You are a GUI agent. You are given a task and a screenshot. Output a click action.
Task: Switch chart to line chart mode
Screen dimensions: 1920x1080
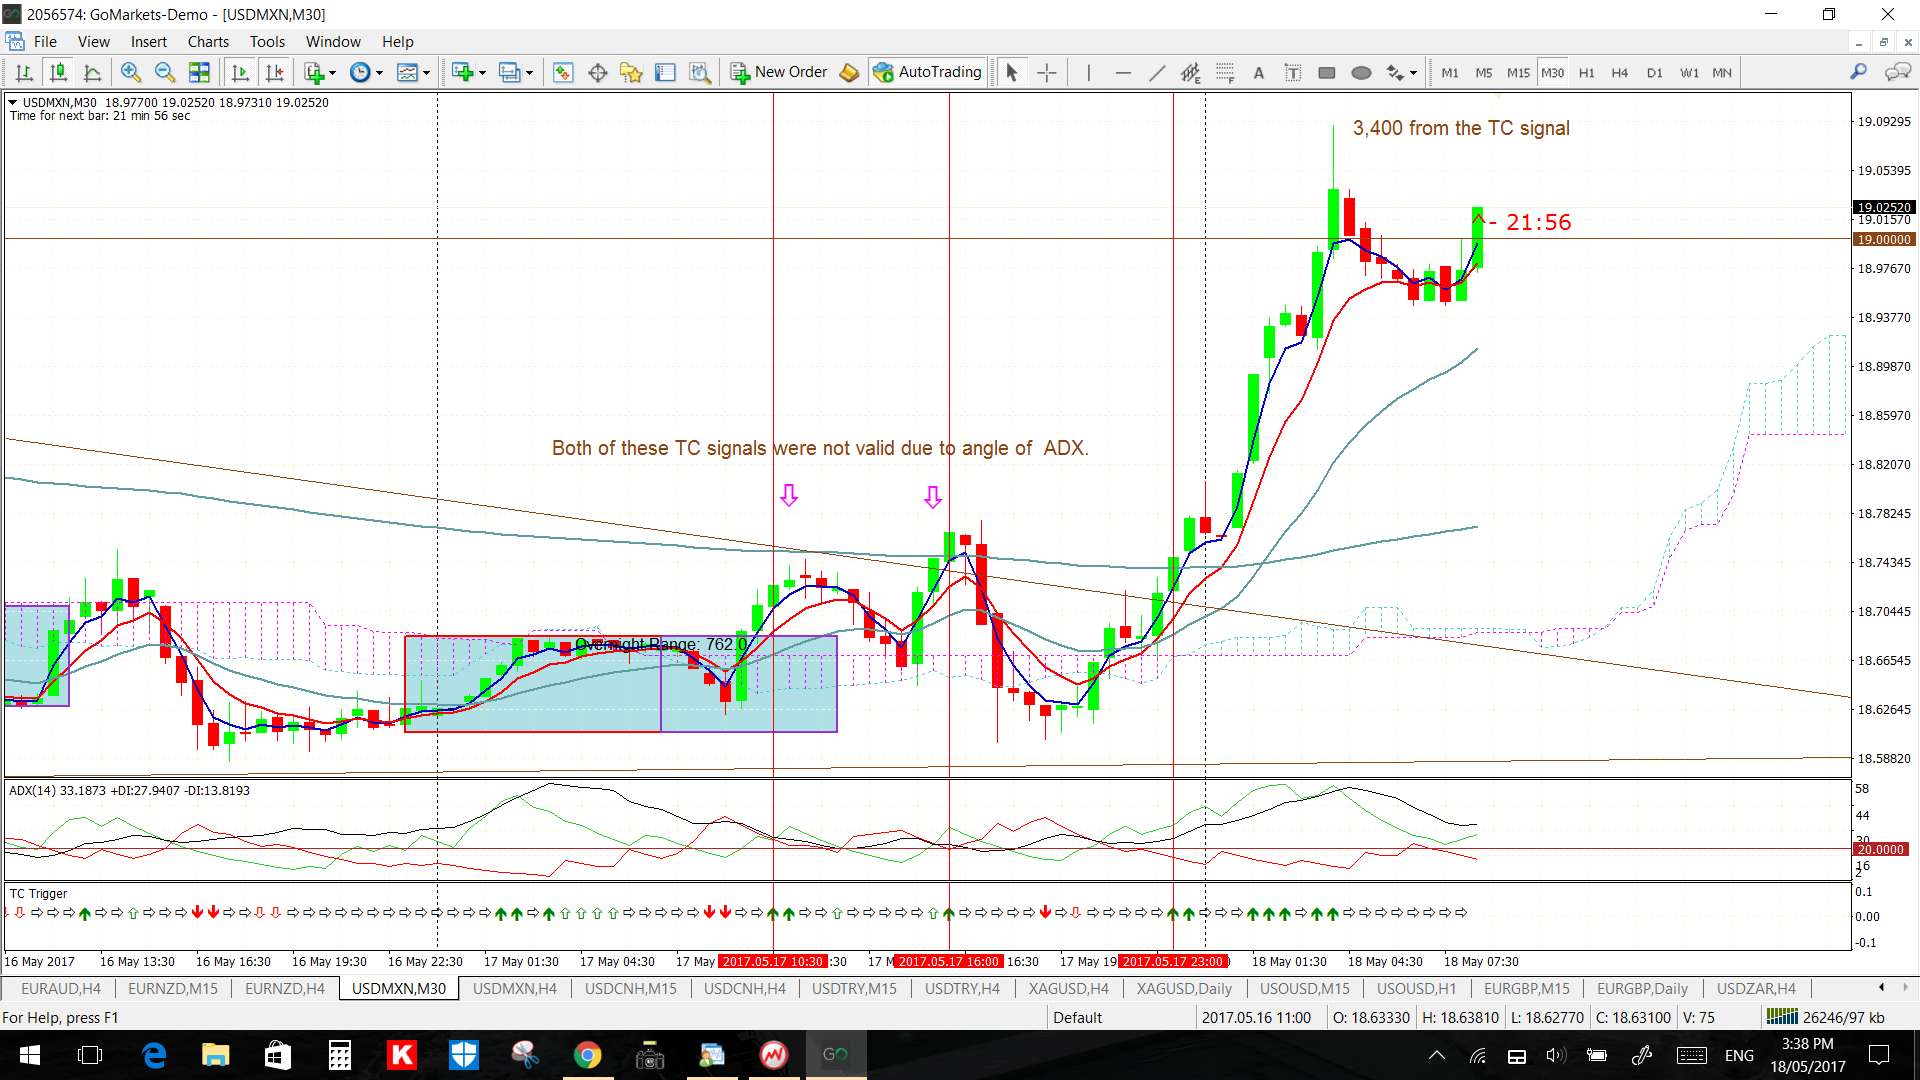point(92,72)
